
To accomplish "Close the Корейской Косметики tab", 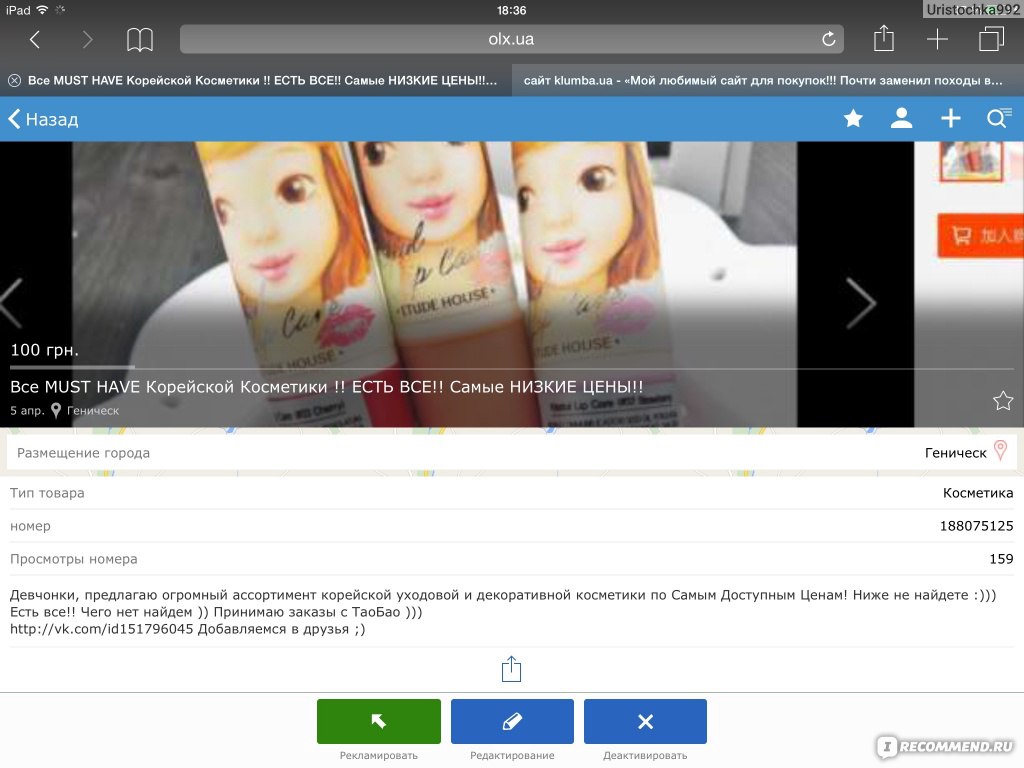I will click(x=14, y=80).
